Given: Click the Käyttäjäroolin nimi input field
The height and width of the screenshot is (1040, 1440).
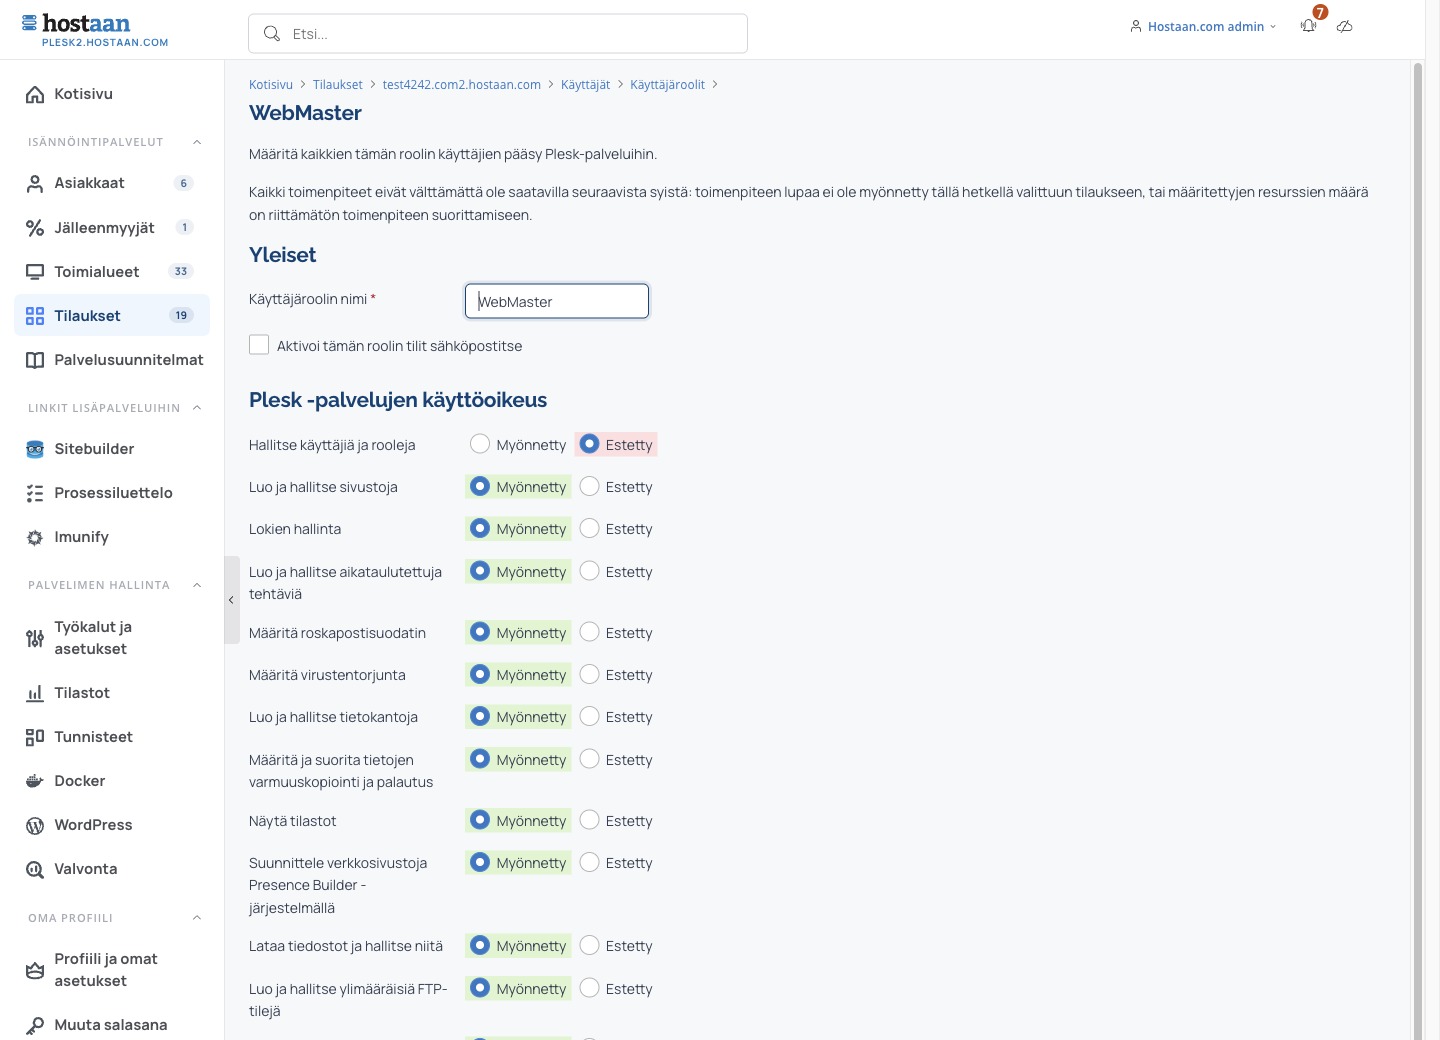Looking at the screenshot, I should tap(557, 301).
